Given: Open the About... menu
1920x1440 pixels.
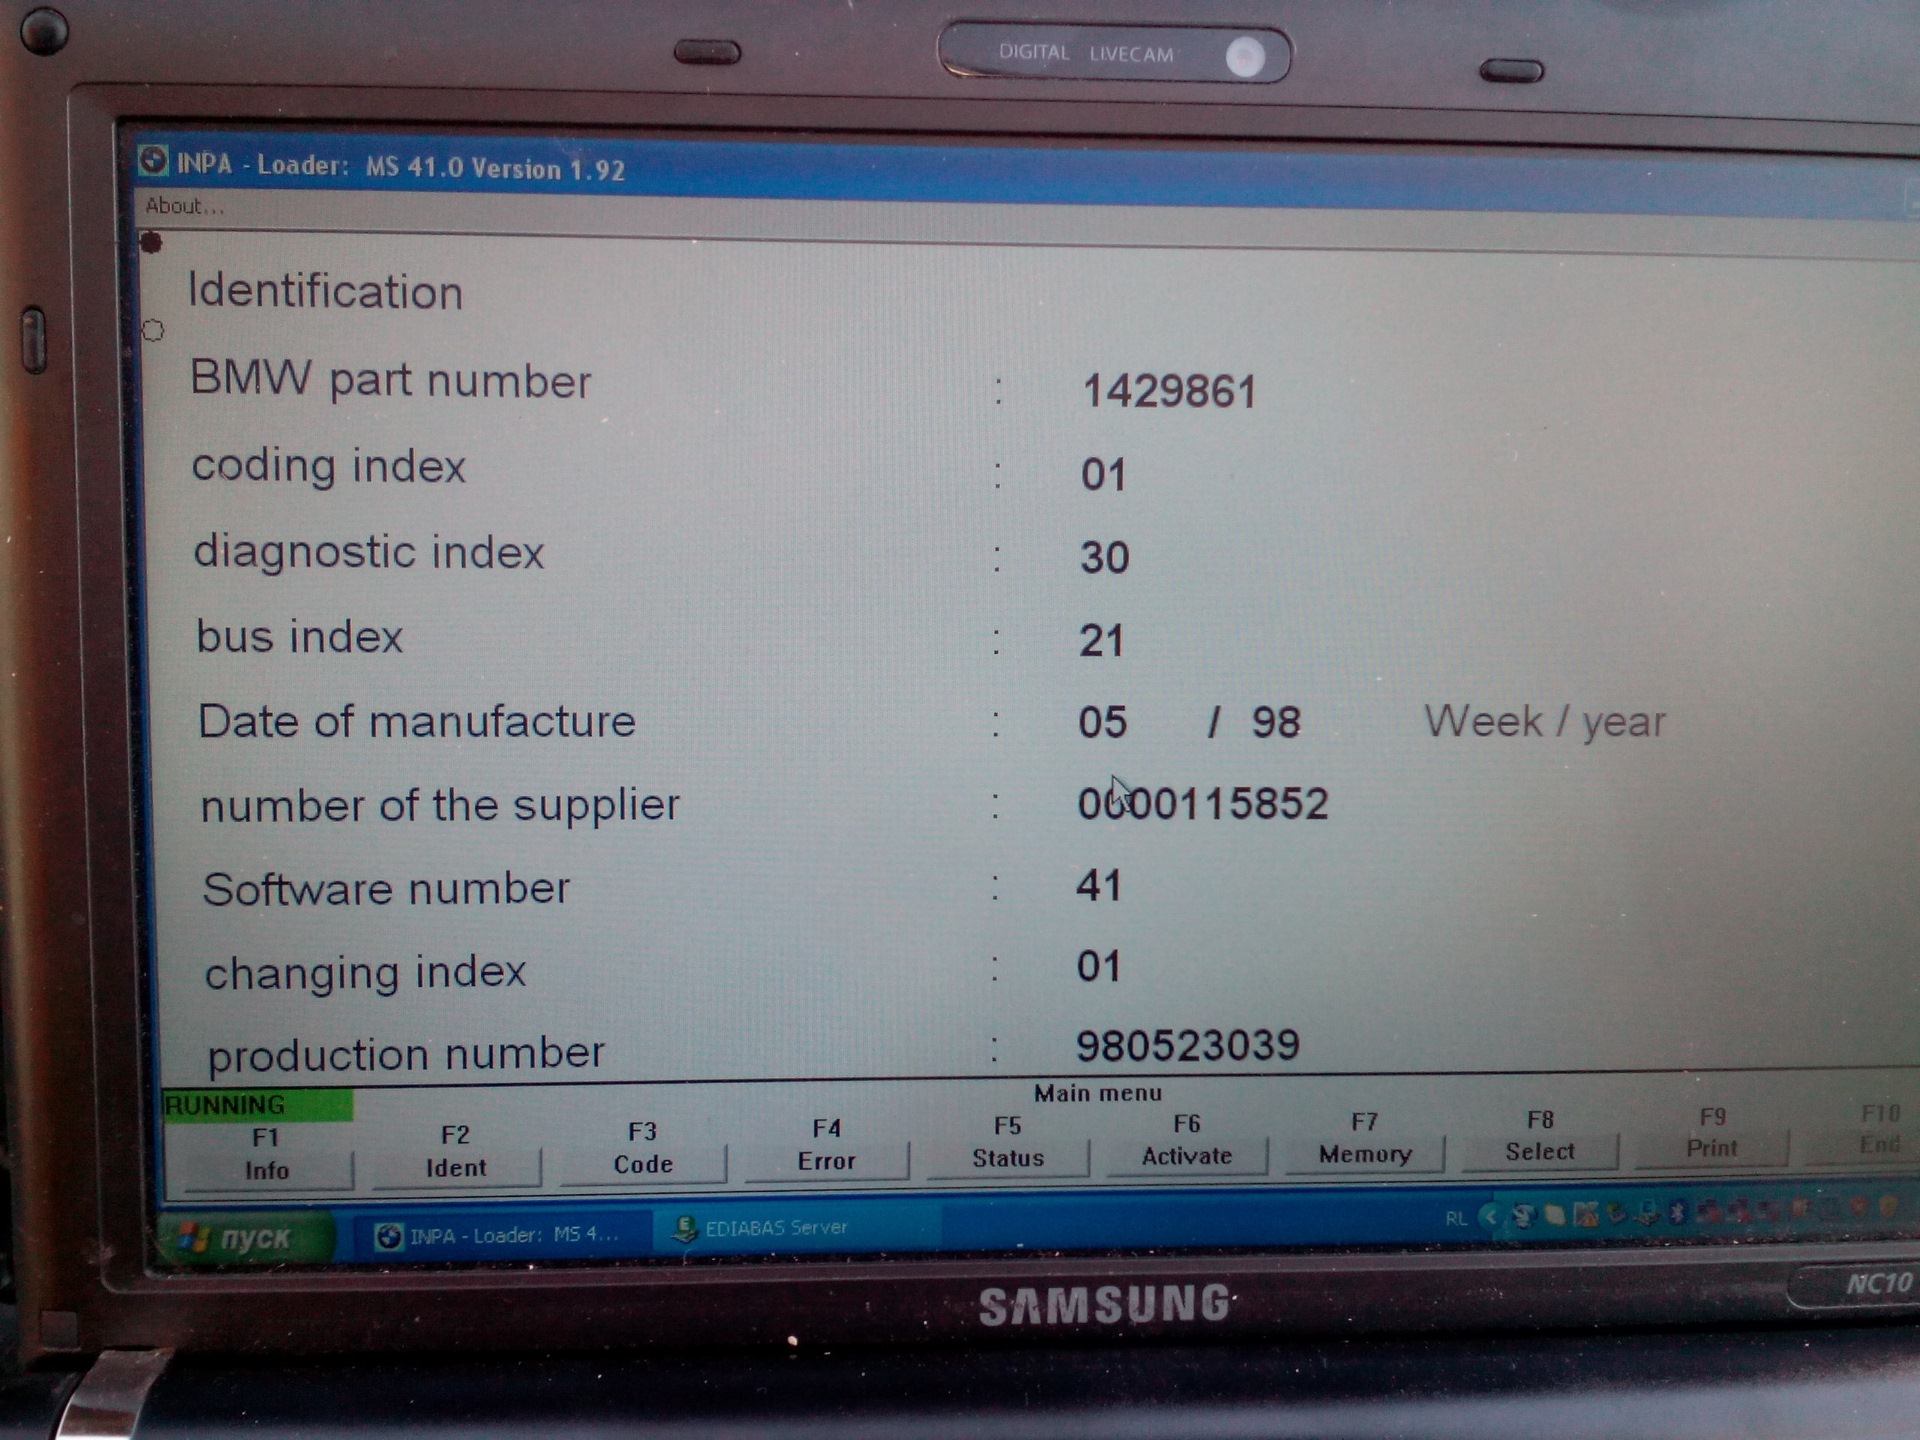Looking at the screenshot, I should [184, 206].
